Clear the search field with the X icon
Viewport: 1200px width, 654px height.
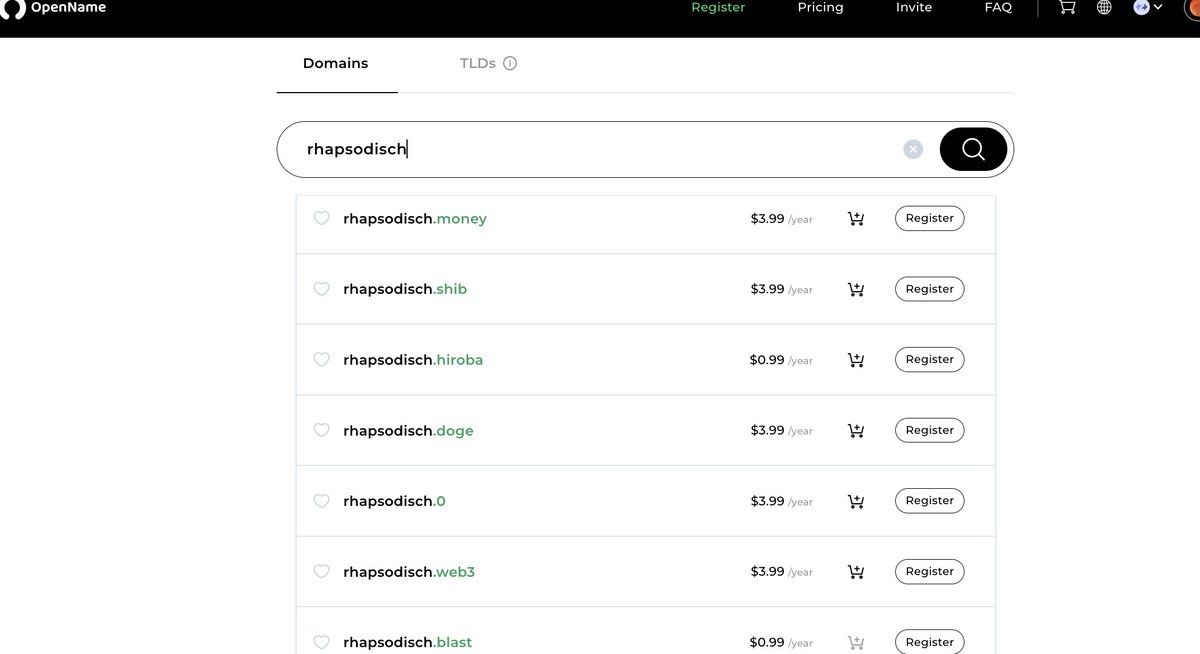point(913,149)
